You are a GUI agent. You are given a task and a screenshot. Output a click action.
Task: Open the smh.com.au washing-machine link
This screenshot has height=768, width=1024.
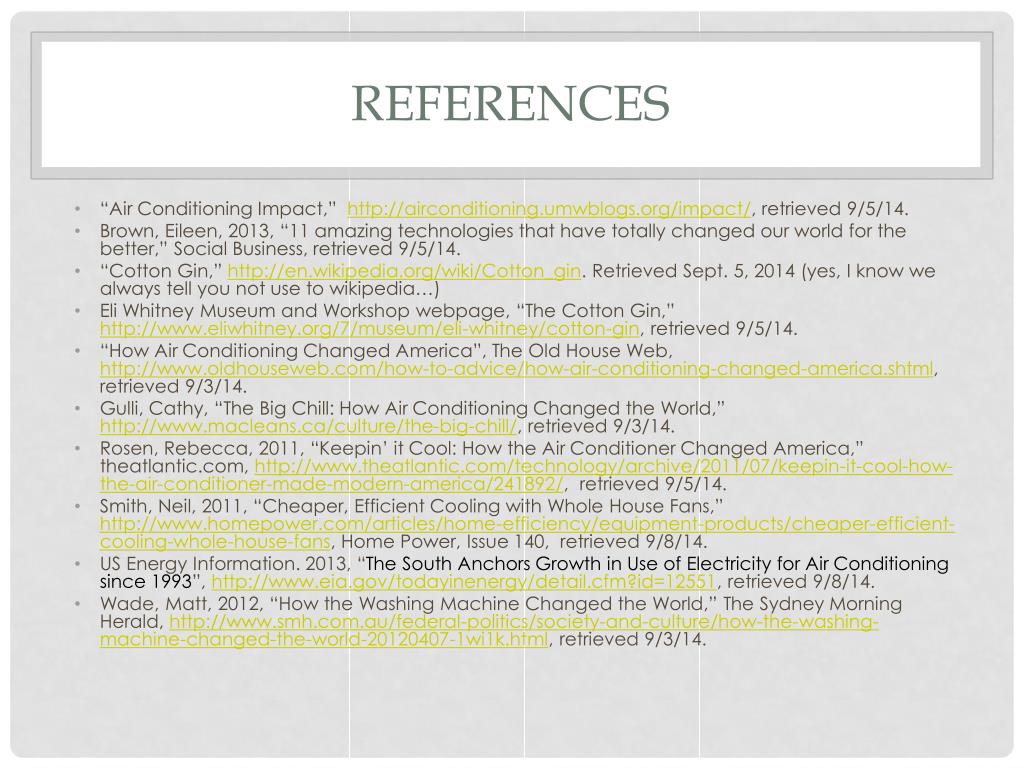point(489,630)
